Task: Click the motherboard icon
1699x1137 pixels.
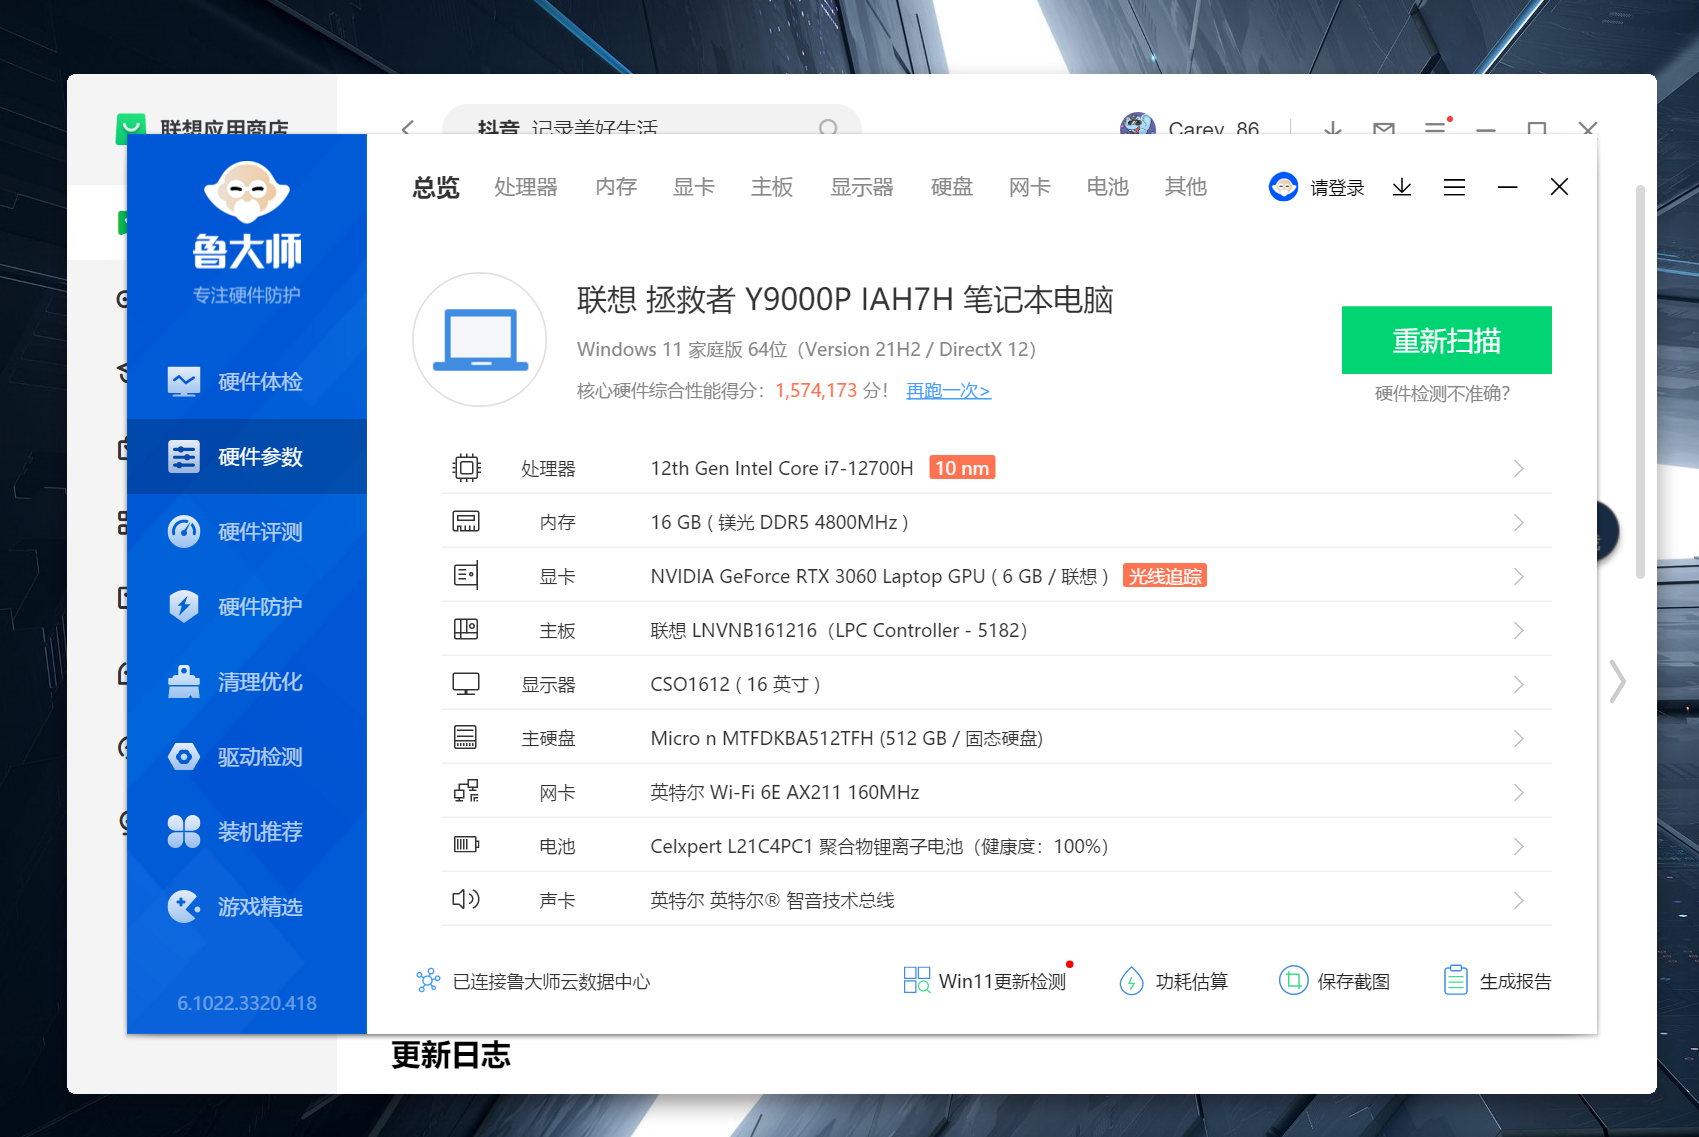Action: [x=466, y=630]
